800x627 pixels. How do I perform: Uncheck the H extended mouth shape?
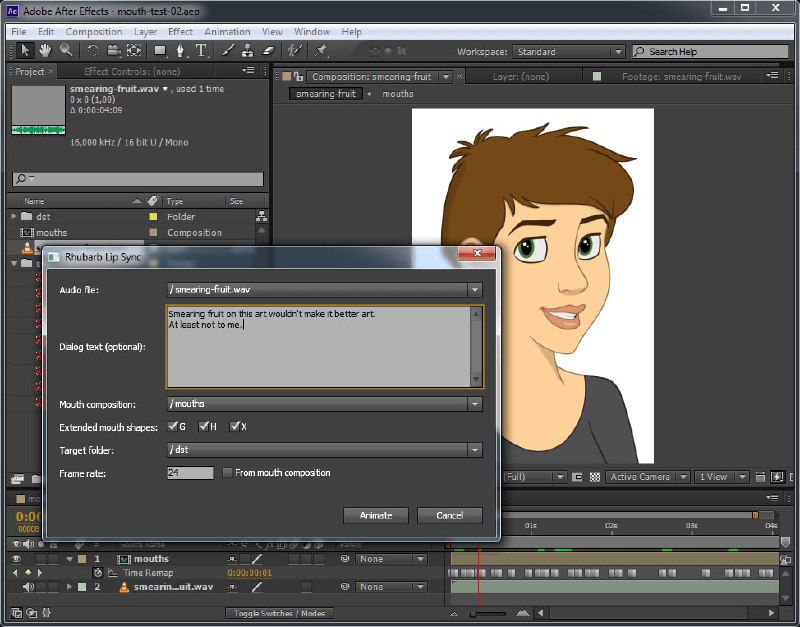click(204, 427)
